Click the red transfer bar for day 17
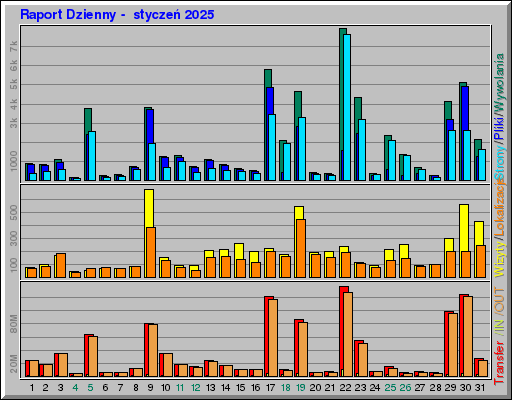Screen dimensions: 512x400 (267, 336)
